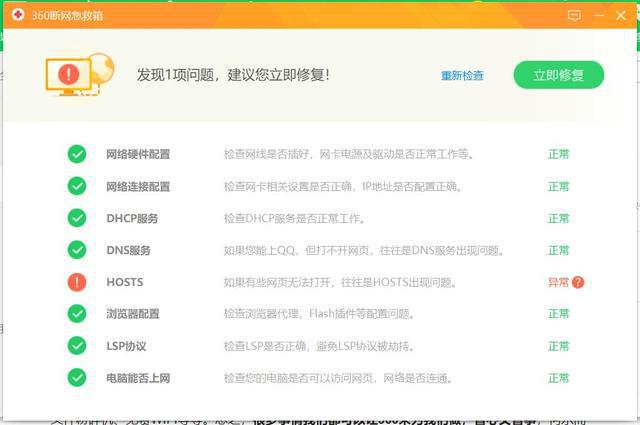640x425 pixels.
Task: Click the 正常 status for DNS服务
Action: click(x=558, y=250)
